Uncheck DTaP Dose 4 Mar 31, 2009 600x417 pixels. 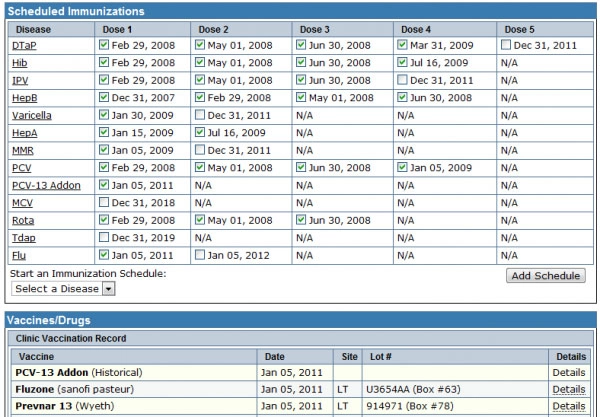click(402, 45)
